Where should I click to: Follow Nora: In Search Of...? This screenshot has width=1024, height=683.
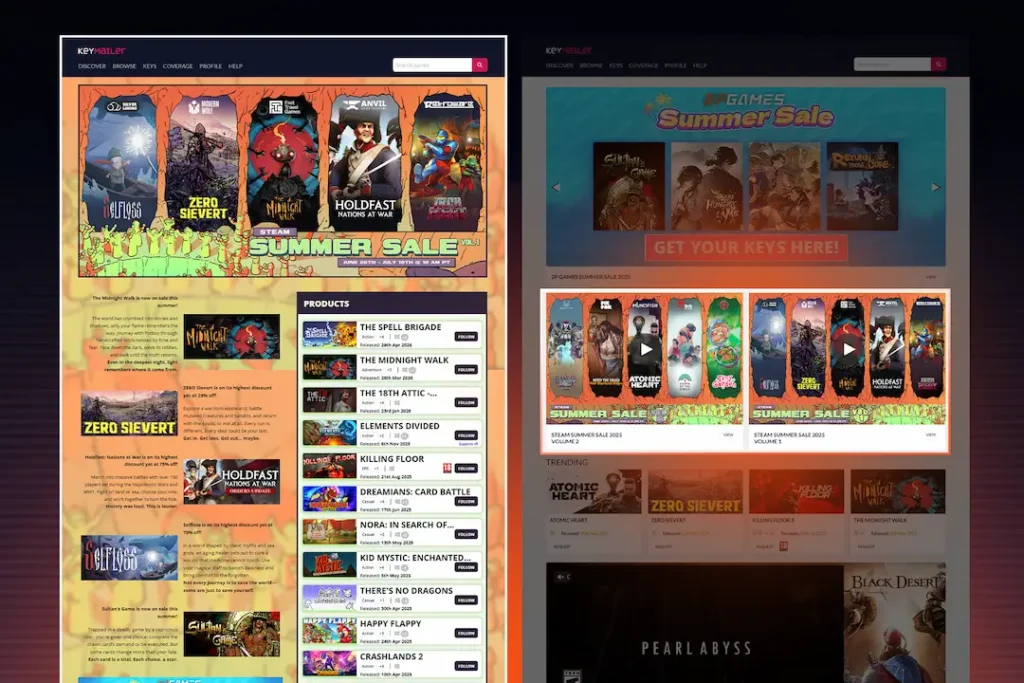click(466, 534)
